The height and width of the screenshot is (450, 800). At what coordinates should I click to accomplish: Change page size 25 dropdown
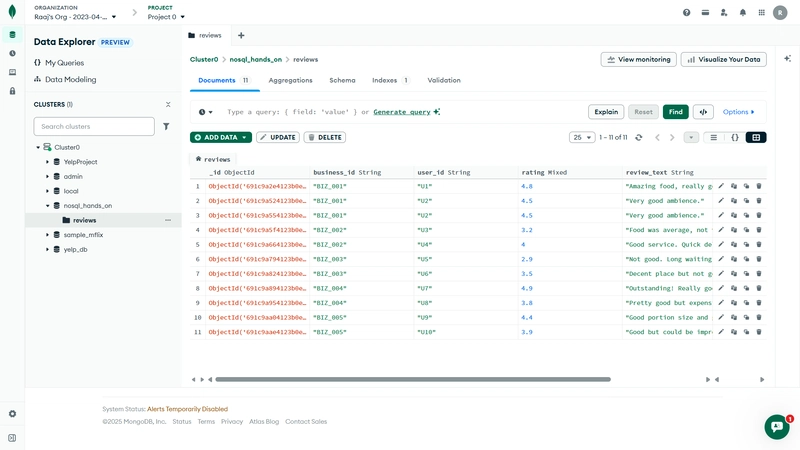coord(582,137)
